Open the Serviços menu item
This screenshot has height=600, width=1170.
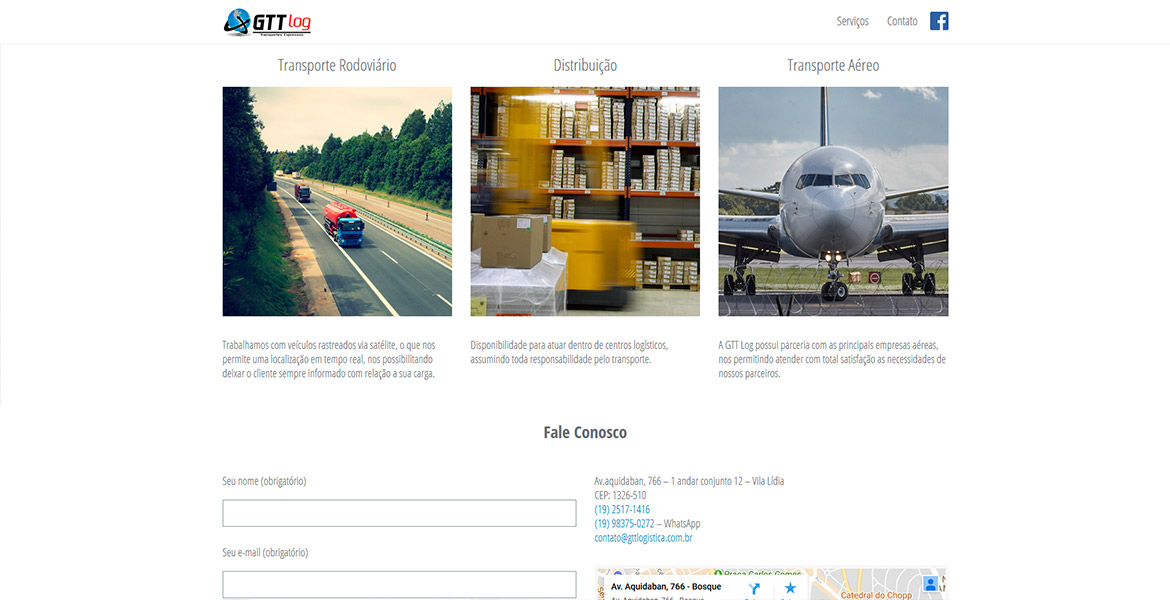pyautogui.click(x=852, y=21)
